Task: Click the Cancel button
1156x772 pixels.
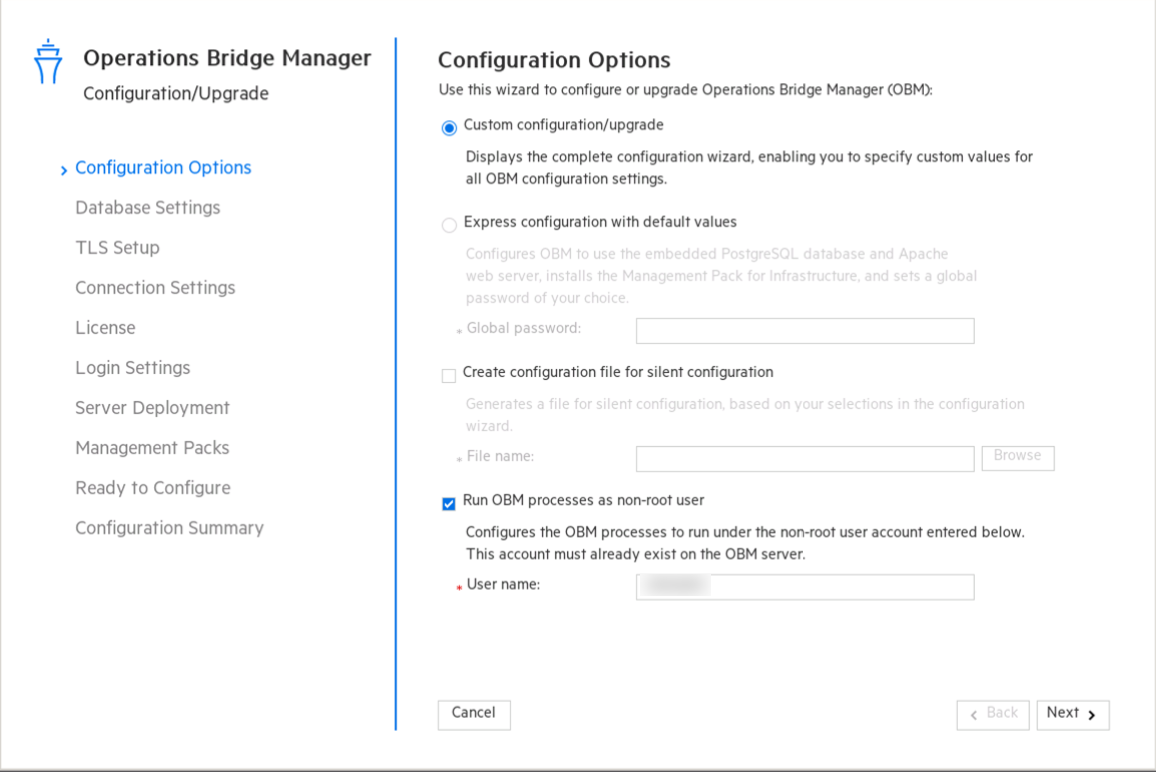Action: (x=474, y=714)
